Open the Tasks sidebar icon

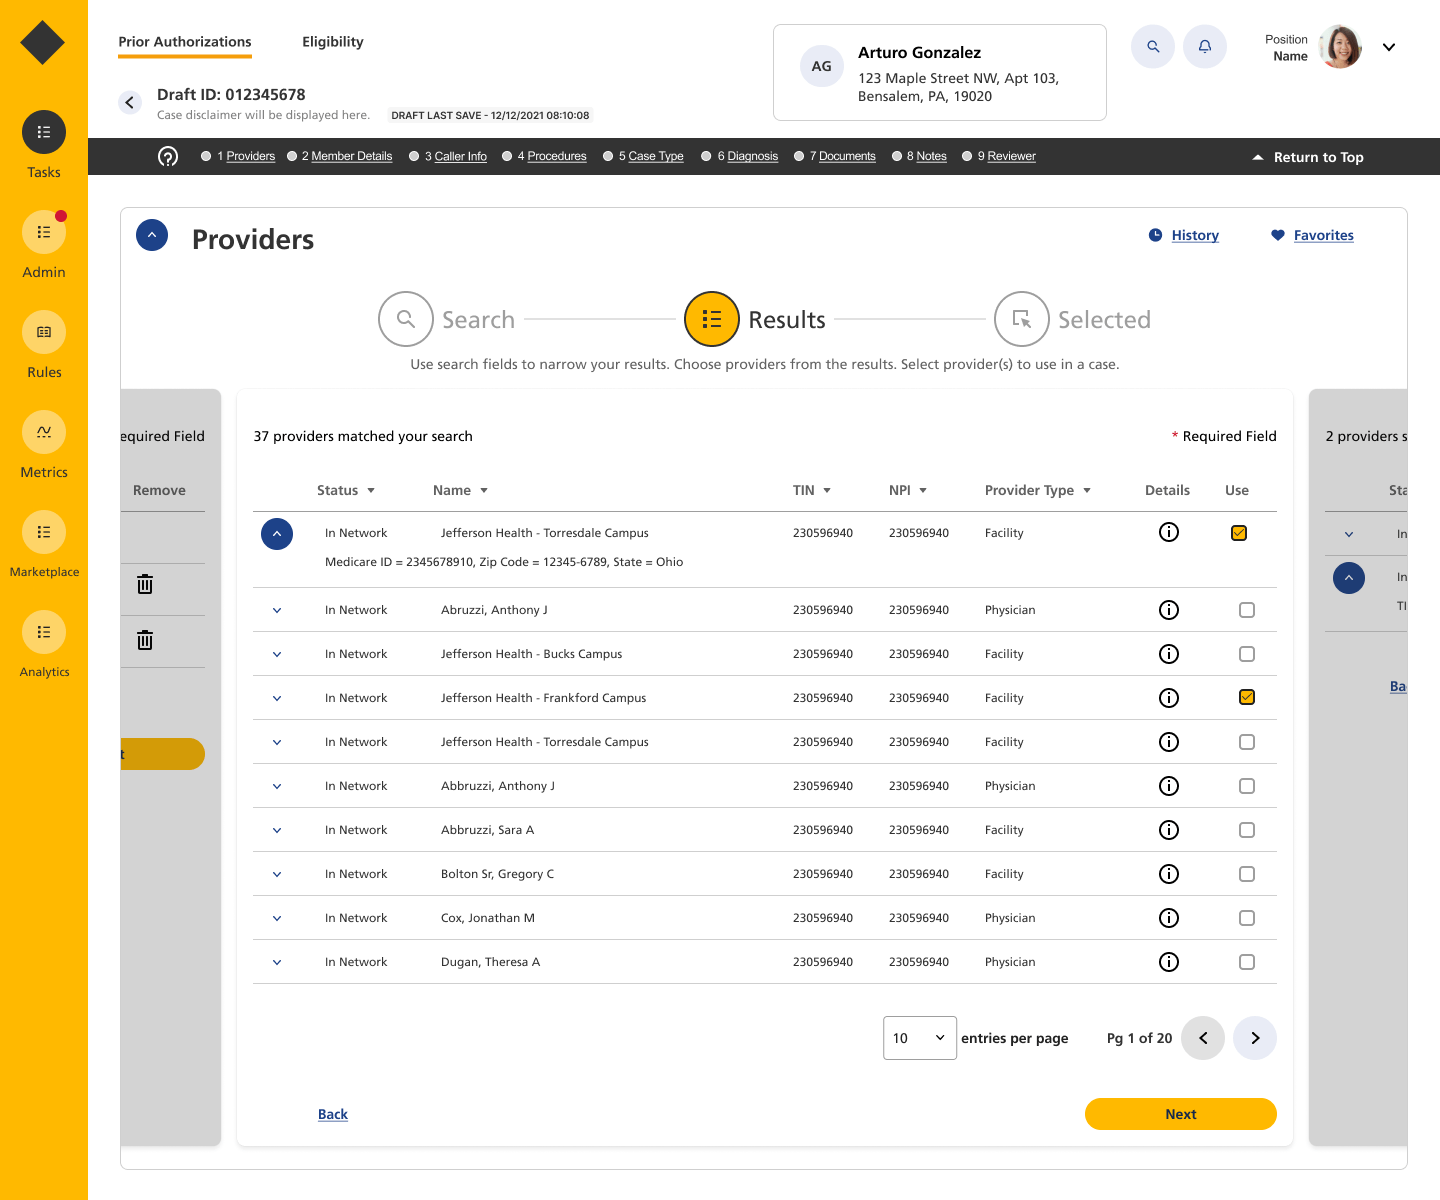[x=44, y=132]
